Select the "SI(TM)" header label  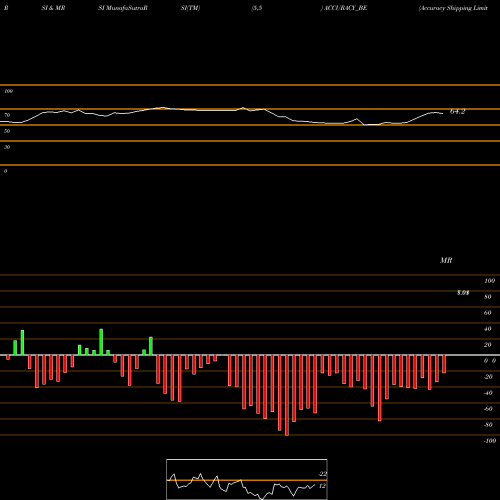pyautogui.click(x=190, y=8)
